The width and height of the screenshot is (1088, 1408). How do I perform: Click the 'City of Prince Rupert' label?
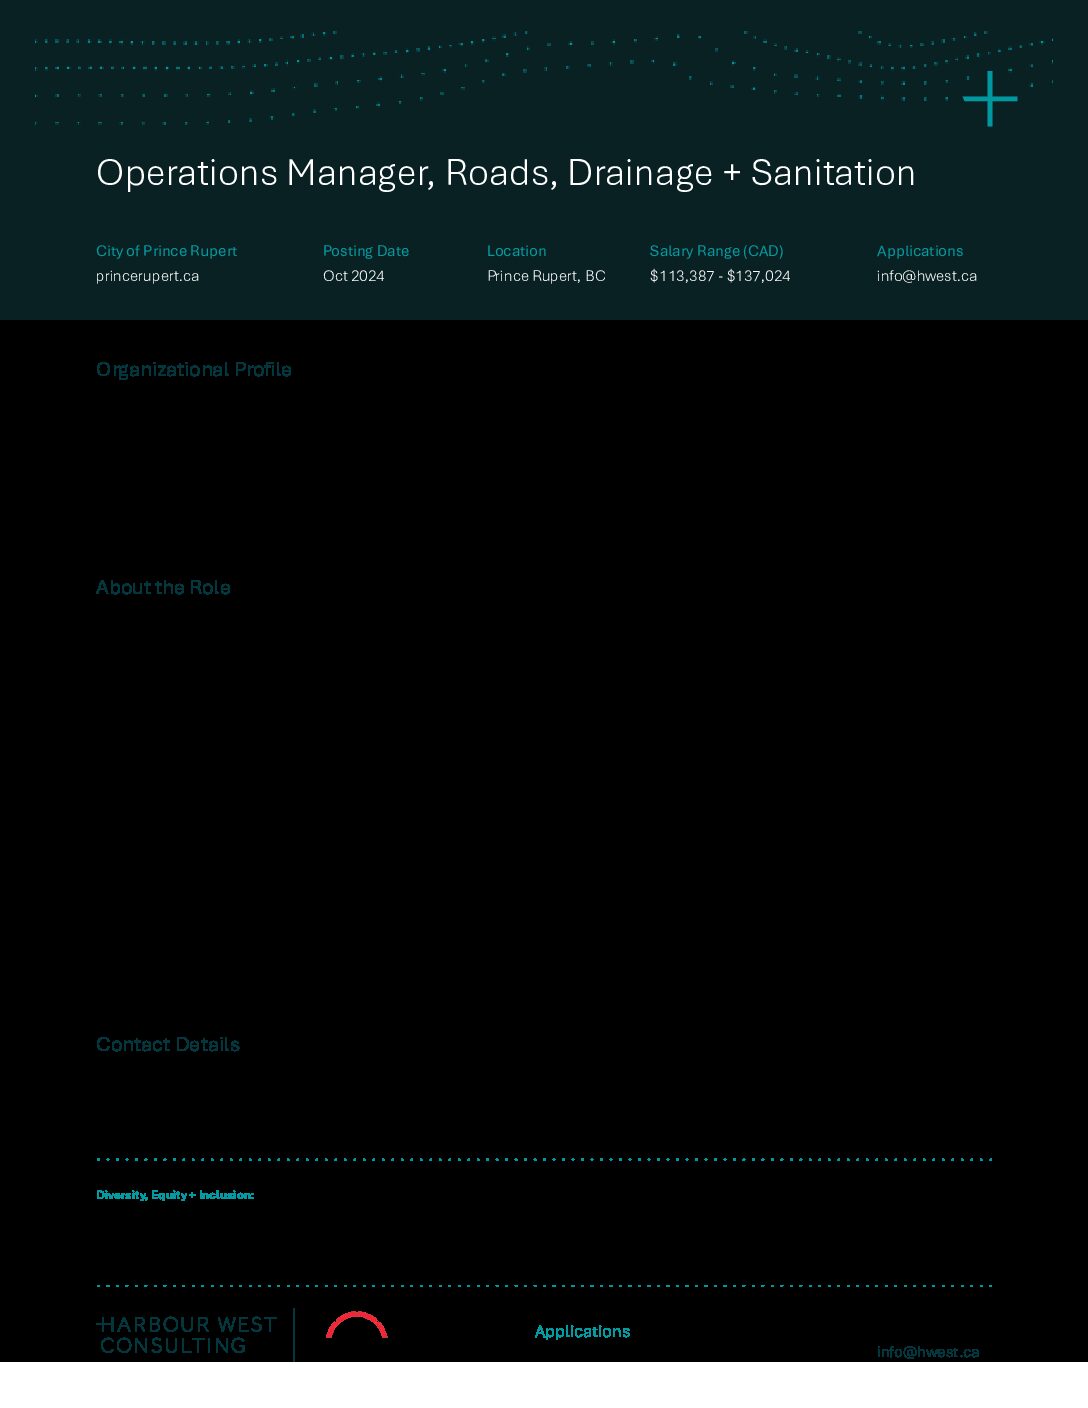pyautogui.click(x=167, y=251)
